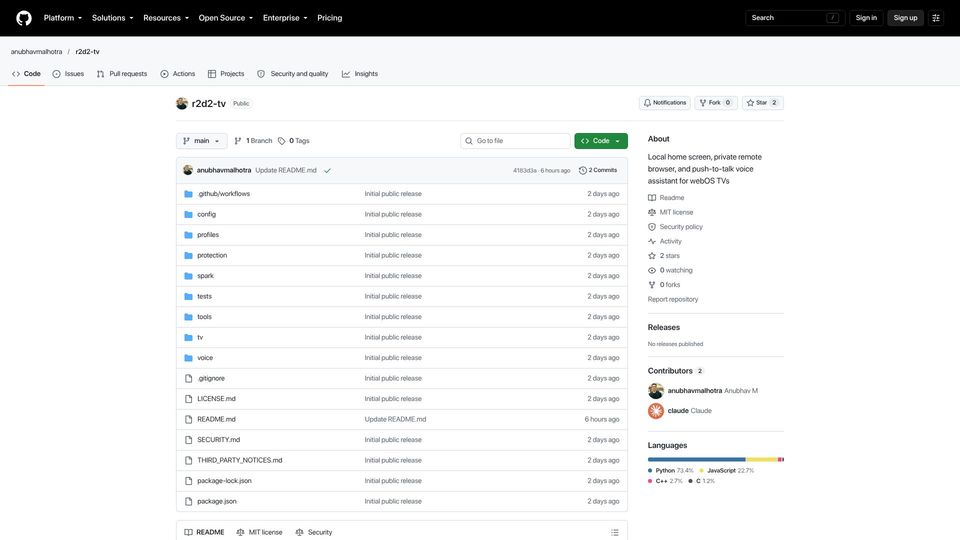Switch to the Security and quality tab

click(293, 73)
